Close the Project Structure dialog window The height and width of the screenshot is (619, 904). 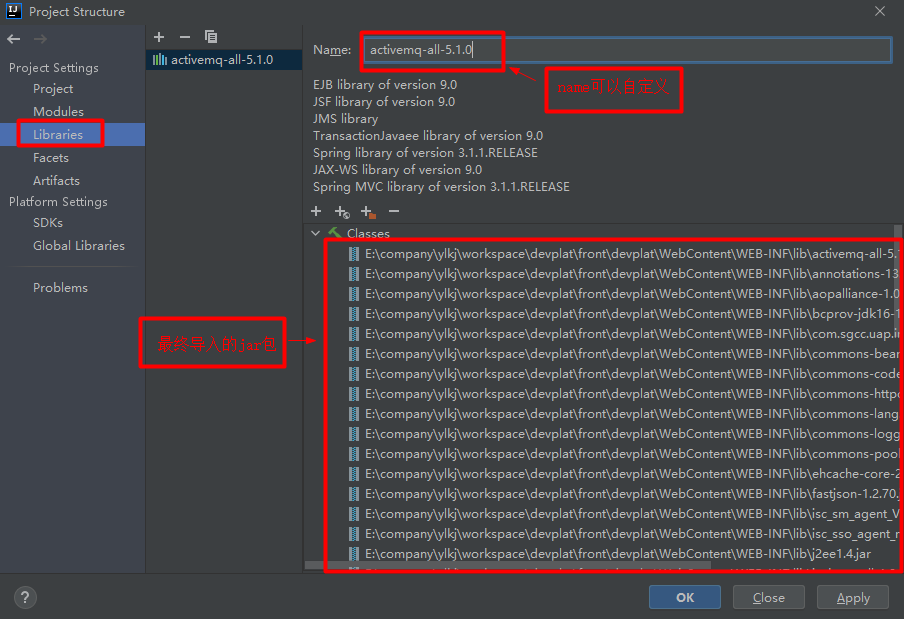(880, 11)
